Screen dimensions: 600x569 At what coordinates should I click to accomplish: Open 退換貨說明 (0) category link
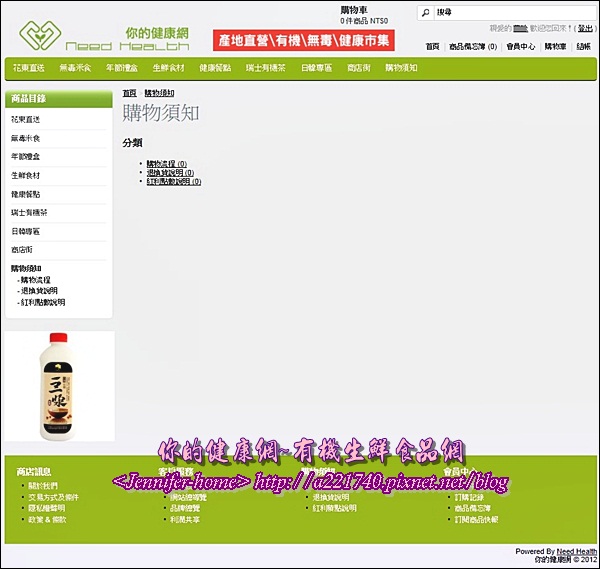point(170,173)
